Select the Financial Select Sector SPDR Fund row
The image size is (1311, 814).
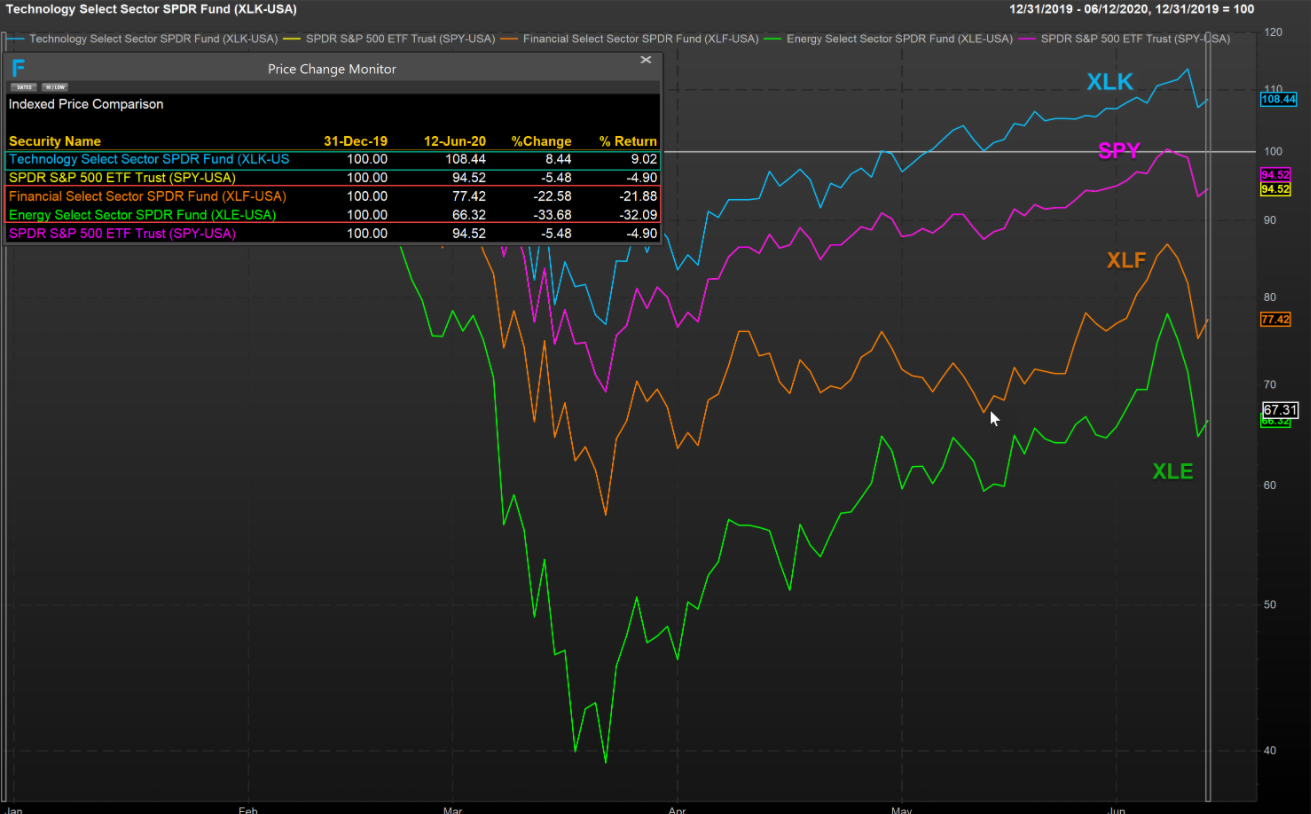(333, 196)
